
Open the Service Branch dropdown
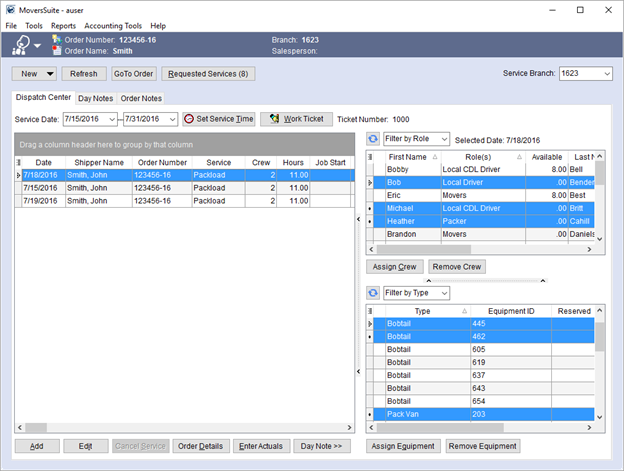click(x=606, y=73)
